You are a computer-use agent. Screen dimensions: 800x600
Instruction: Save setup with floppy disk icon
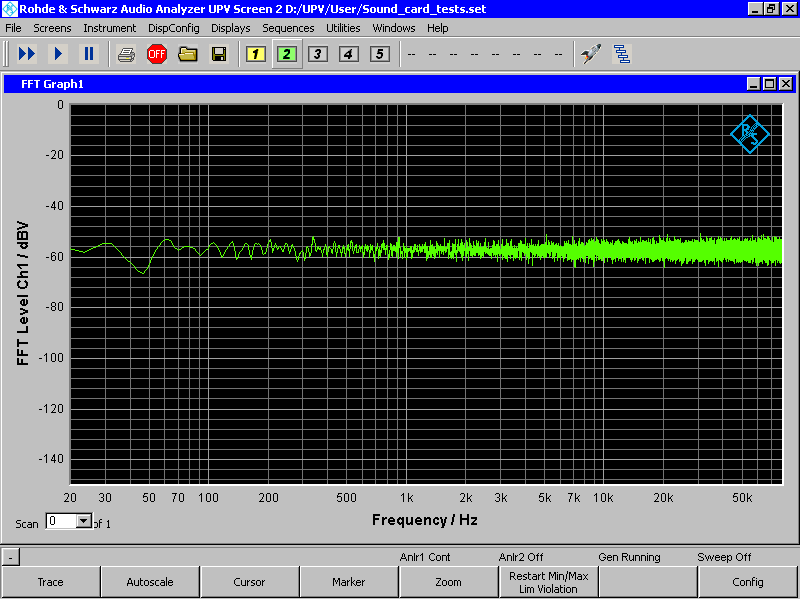click(x=219, y=54)
